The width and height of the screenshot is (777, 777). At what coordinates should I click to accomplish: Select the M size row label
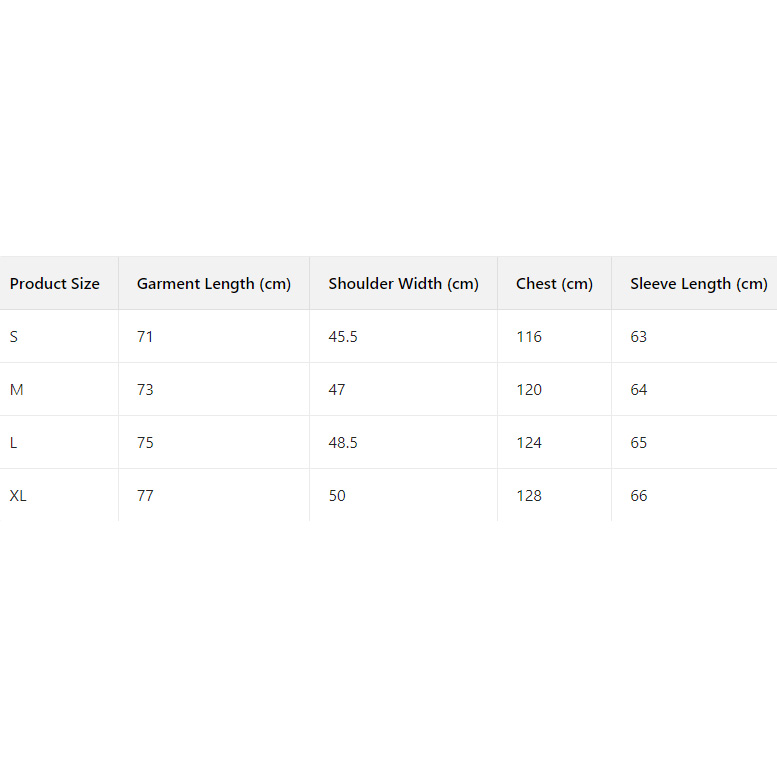point(16,390)
